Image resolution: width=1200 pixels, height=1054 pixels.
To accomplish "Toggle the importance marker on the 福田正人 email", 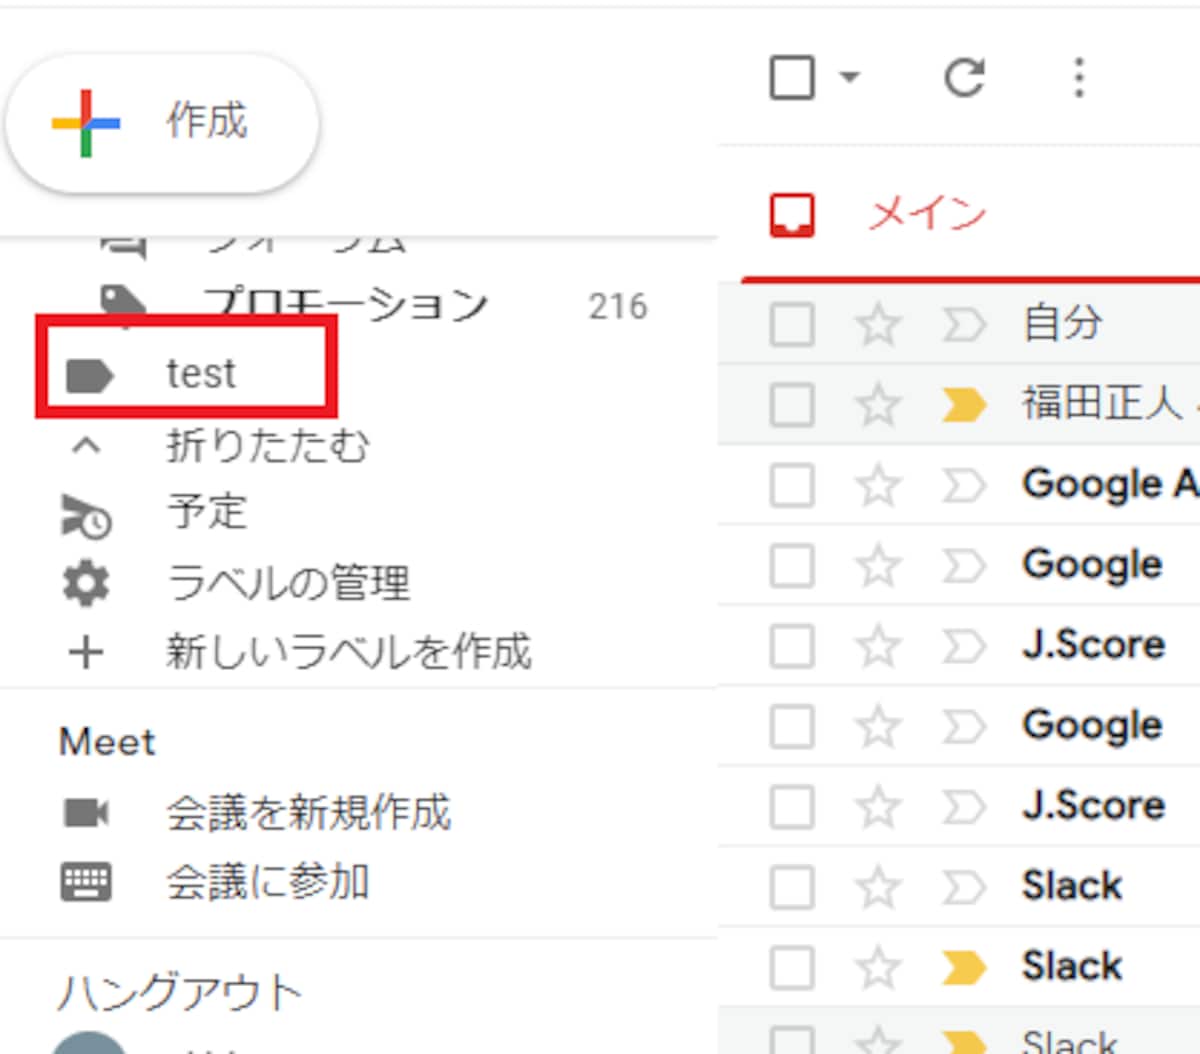I will (964, 405).
